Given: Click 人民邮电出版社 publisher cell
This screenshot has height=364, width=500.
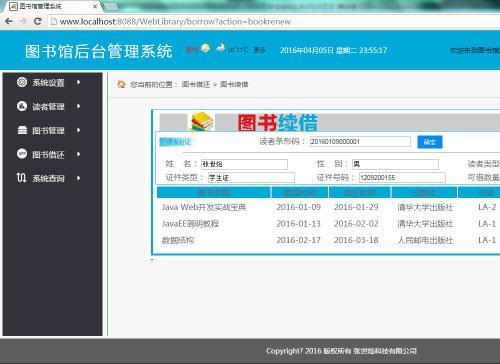Looking at the screenshot, I should [x=425, y=240].
